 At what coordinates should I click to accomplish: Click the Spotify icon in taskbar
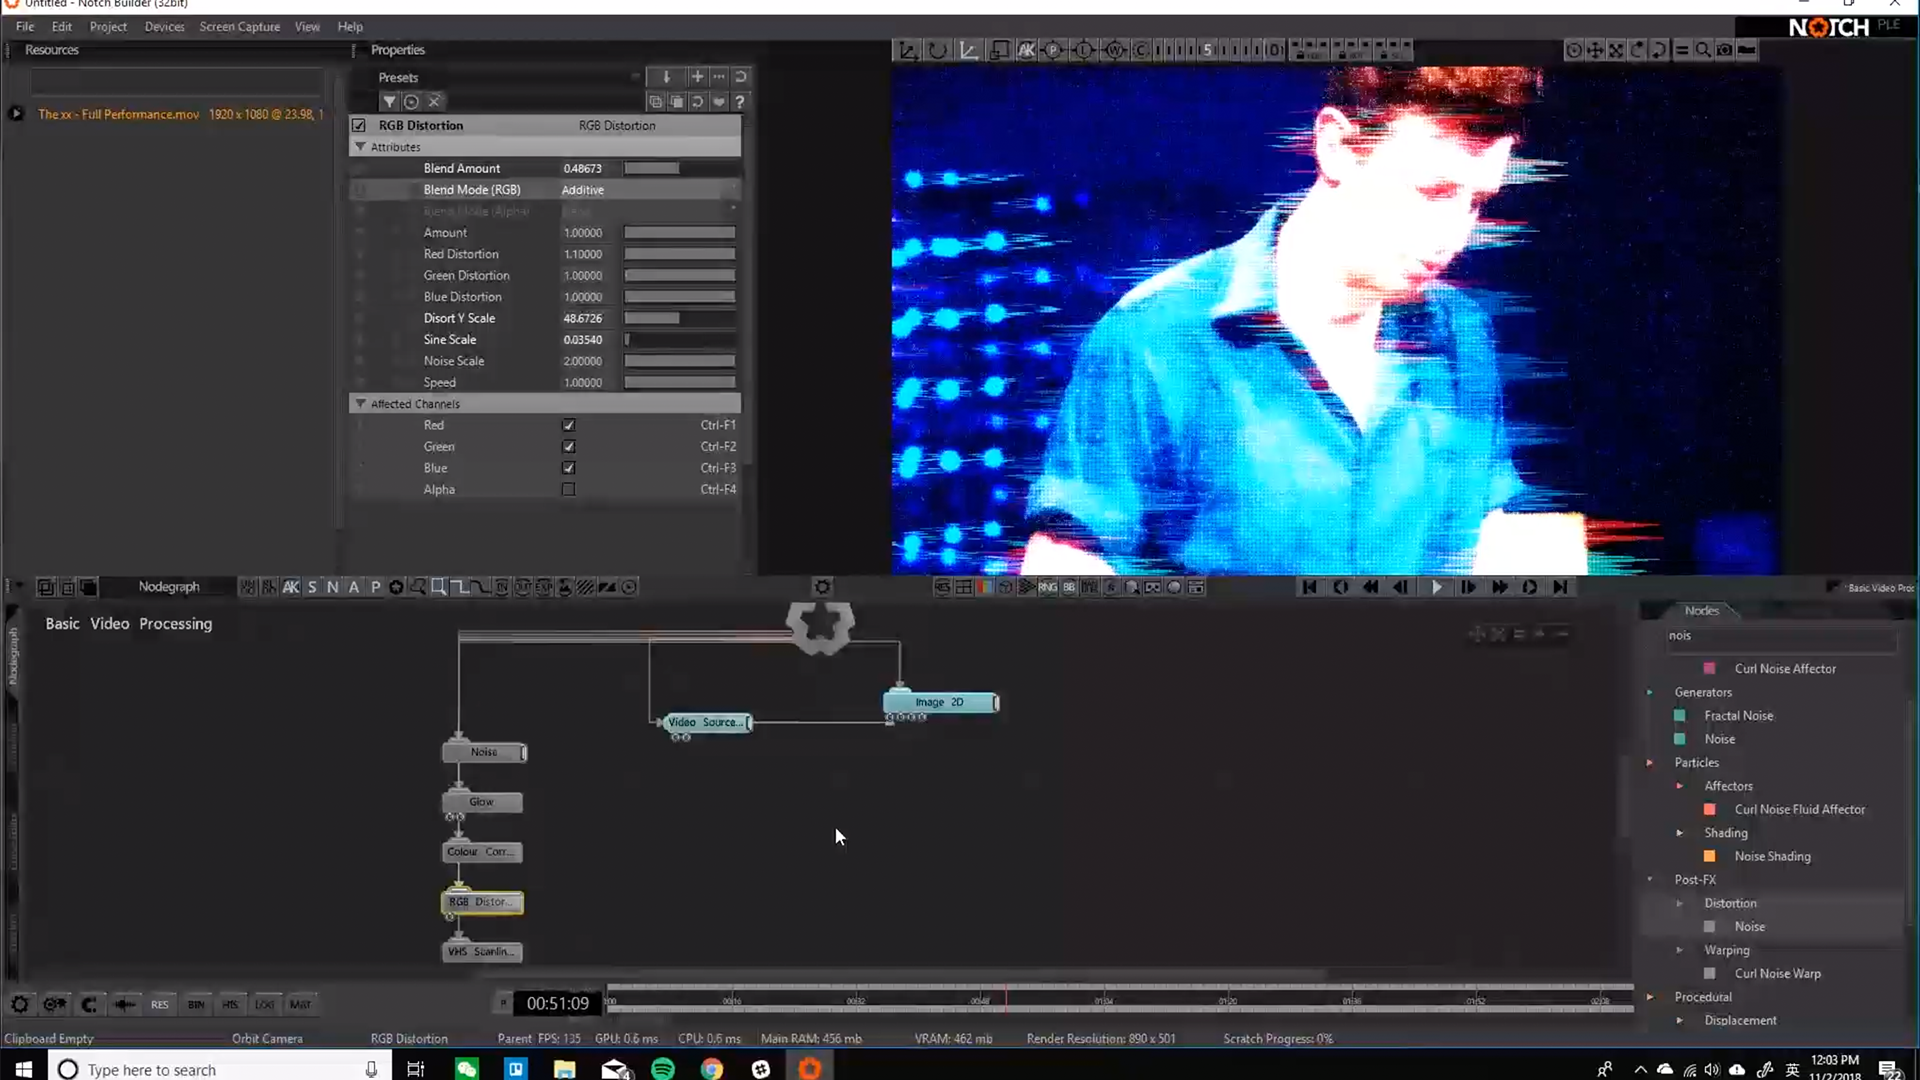(662, 1069)
